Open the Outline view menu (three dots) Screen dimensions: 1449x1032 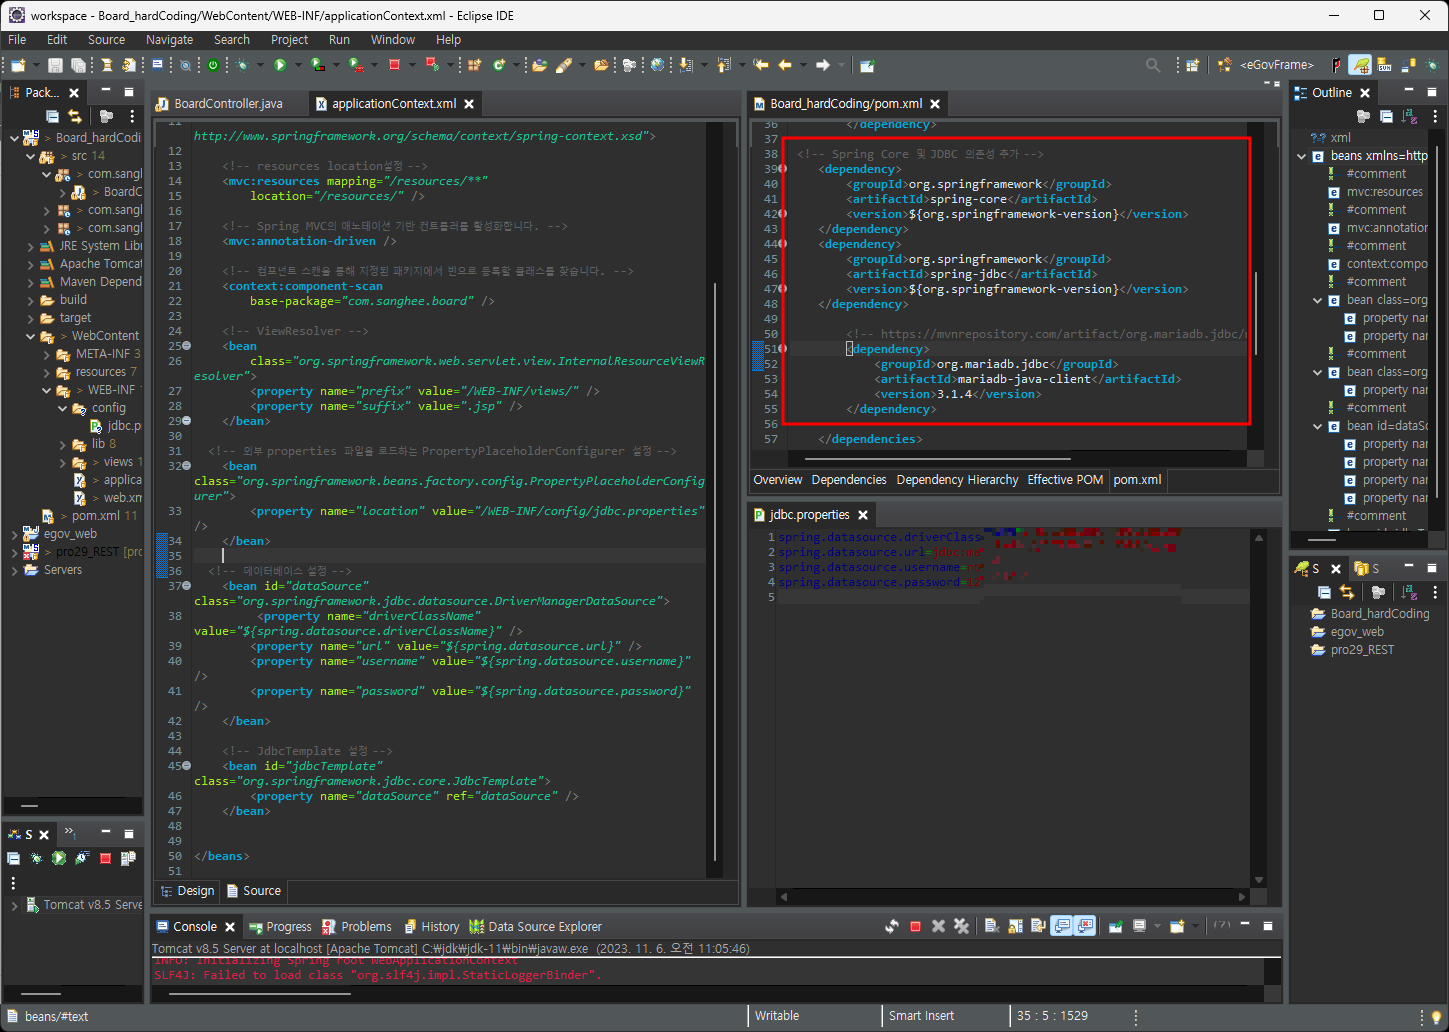[x=1435, y=116]
